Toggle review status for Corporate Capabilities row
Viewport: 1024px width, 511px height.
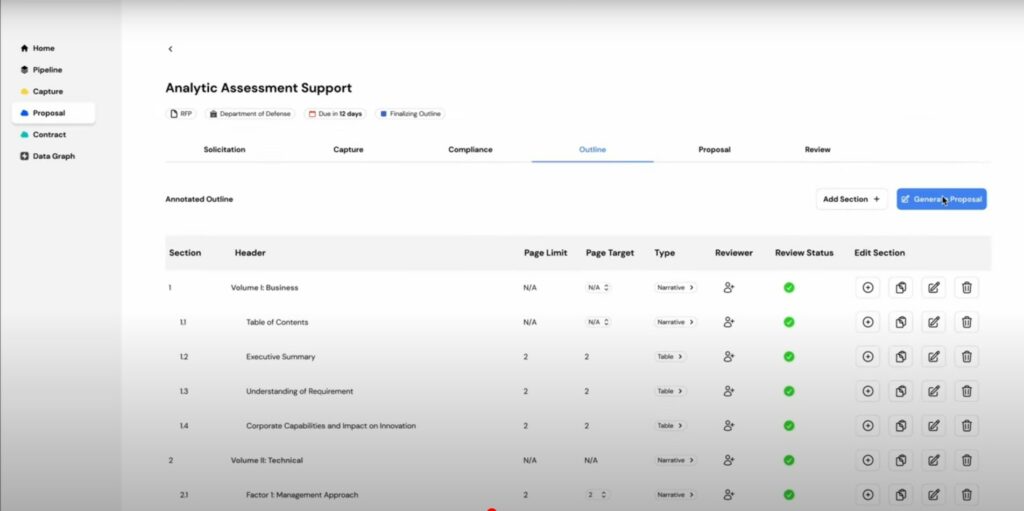tap(789, 425)
